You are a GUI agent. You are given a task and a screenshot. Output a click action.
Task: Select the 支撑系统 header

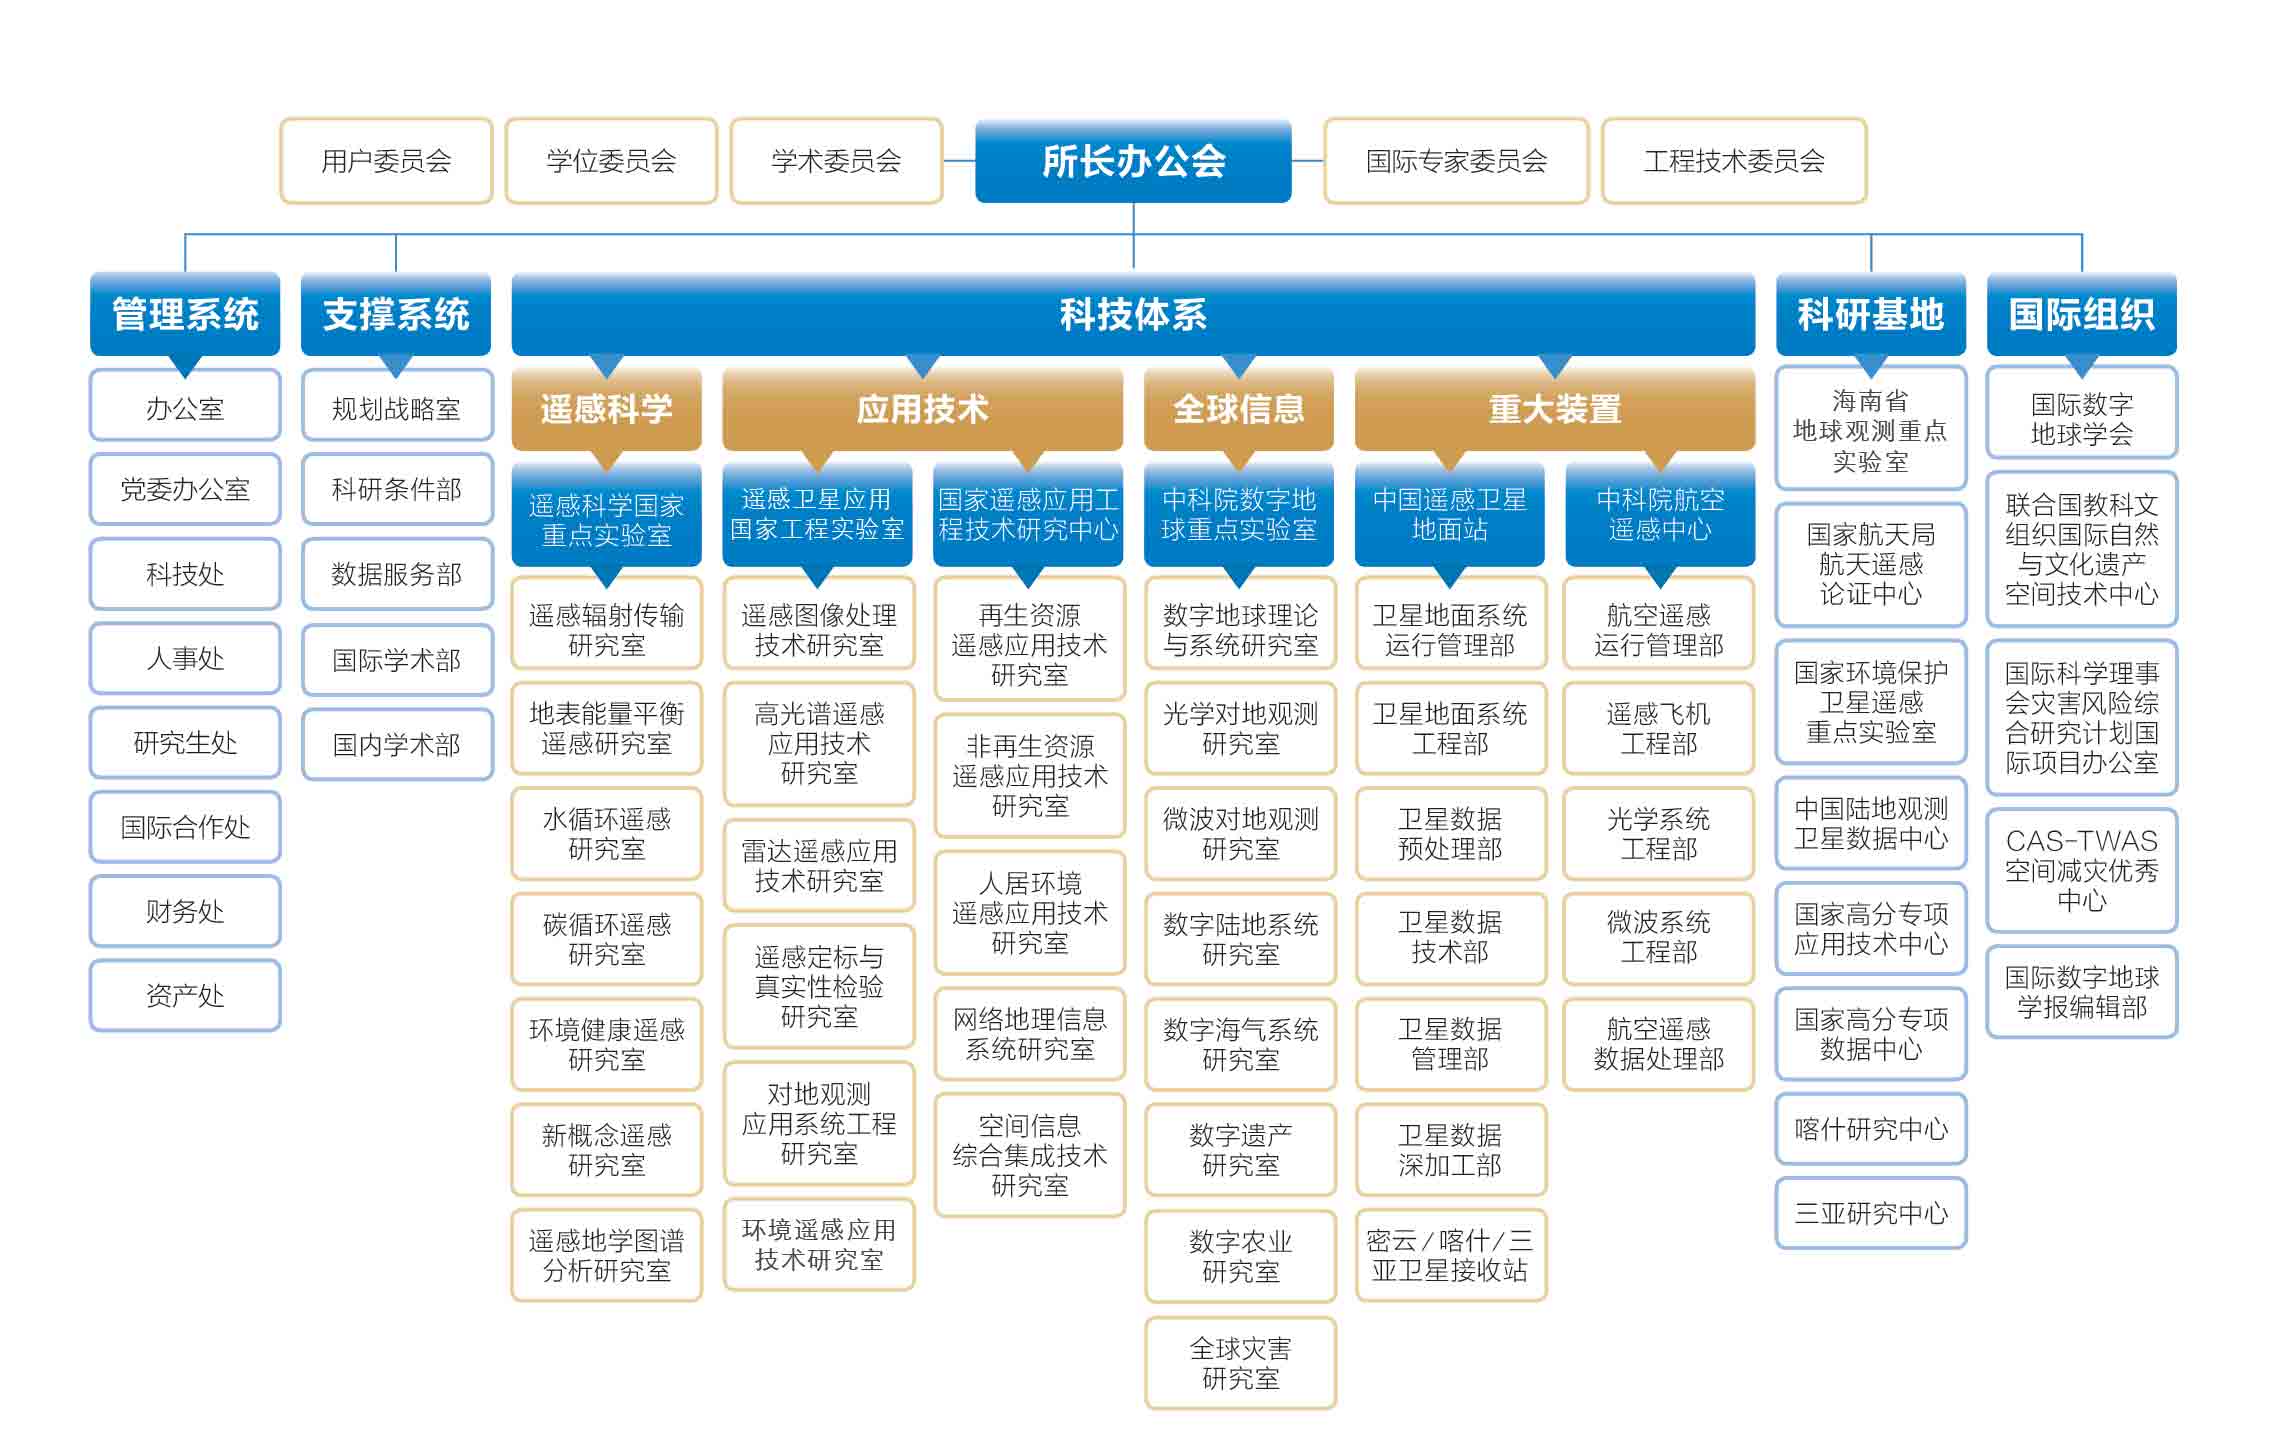(x=396, y=314)
